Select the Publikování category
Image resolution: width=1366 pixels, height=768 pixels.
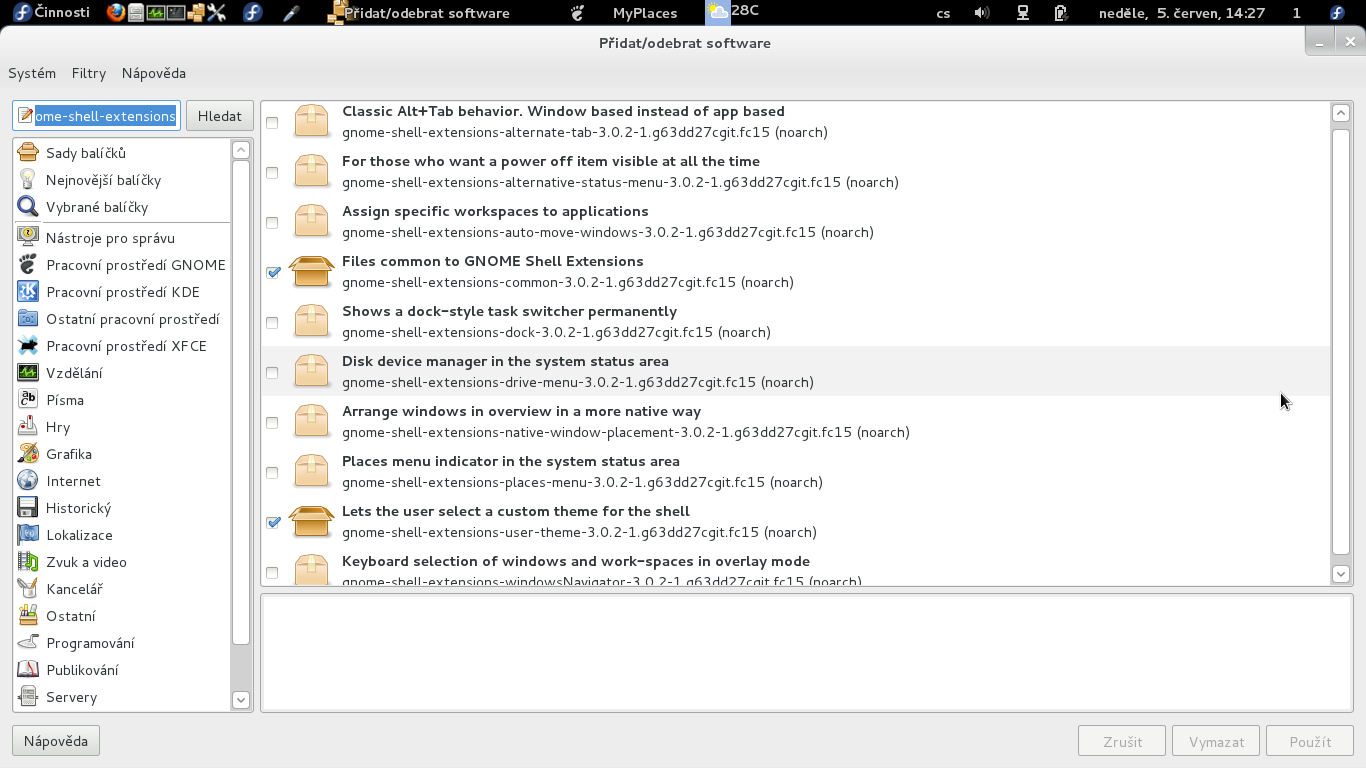pyautogui.click(x=122, y=670)
